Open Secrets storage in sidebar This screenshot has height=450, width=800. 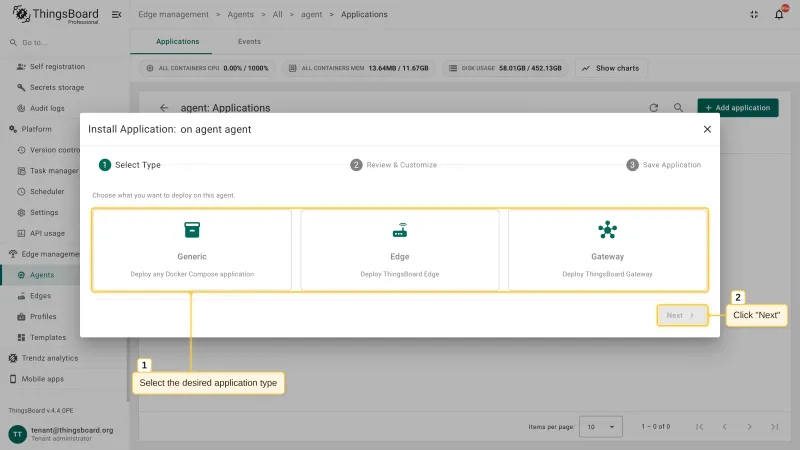pyautogui.click(x=57, y=87)
